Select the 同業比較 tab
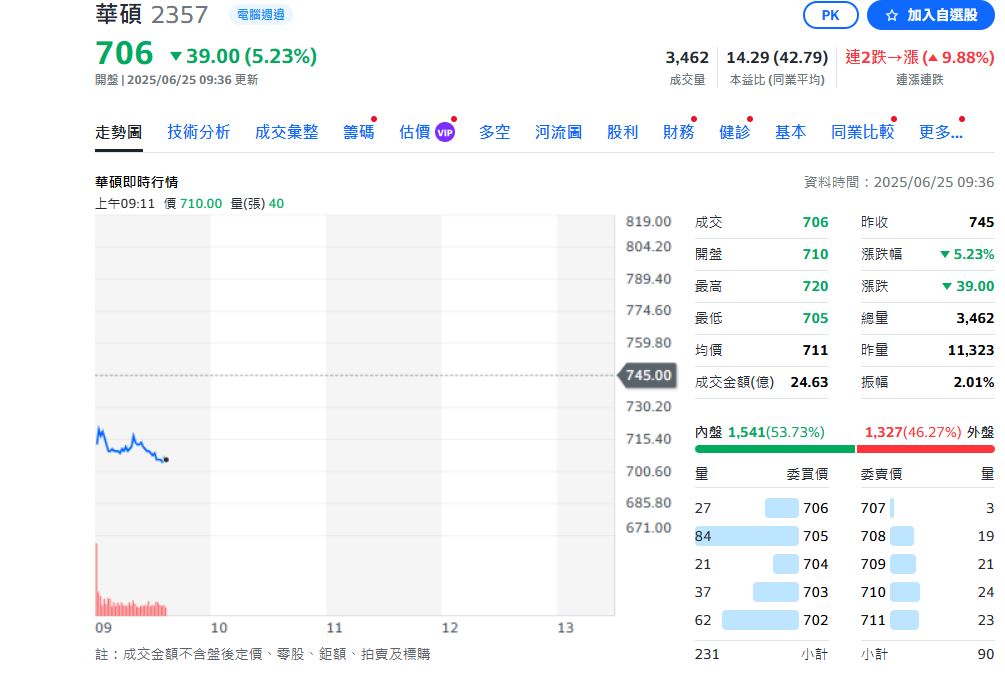The height and width of the screenshot is (685, 1005). [863, 132]
